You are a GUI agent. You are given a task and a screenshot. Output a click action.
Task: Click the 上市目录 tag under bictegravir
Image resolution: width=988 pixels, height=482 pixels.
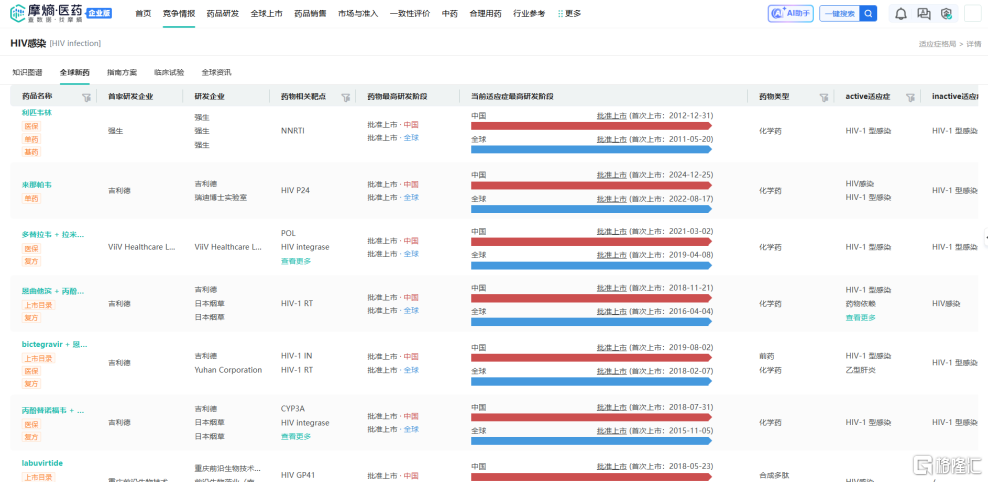click(x=39, y=358)
